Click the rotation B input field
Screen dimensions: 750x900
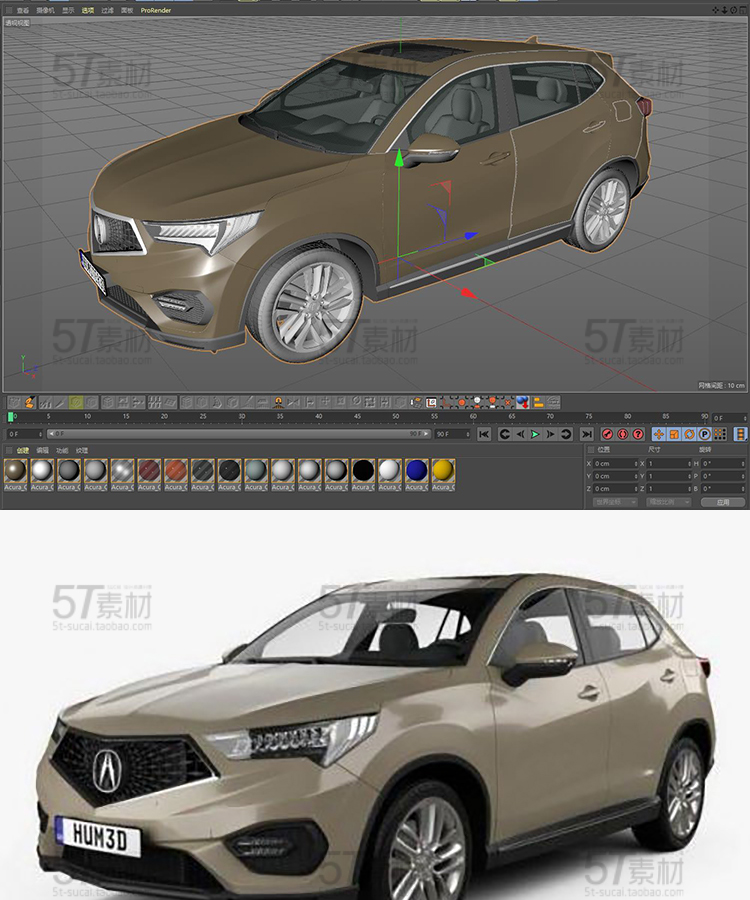pyautogui.click(x=723, y=489)
